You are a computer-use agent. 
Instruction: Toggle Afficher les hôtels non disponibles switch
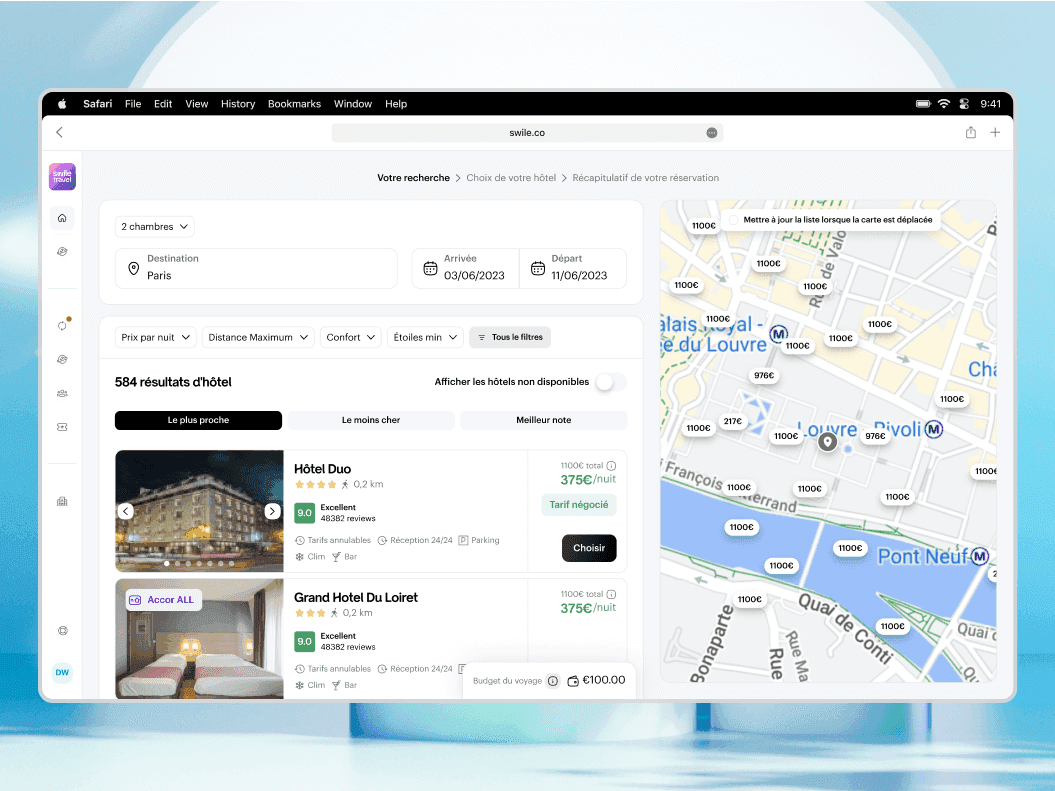pos(610,382)
